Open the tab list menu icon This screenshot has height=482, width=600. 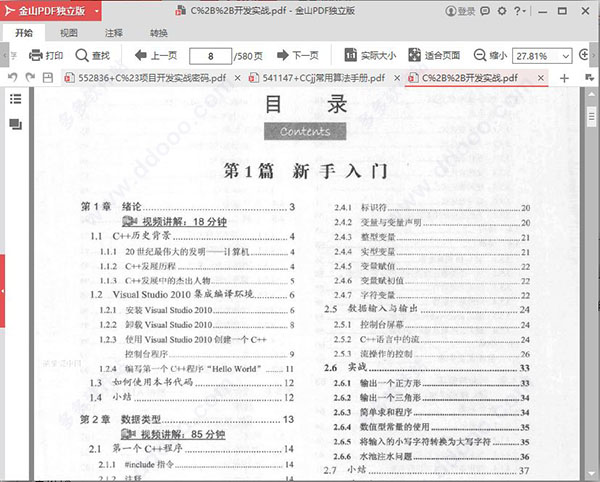[589, 78]
